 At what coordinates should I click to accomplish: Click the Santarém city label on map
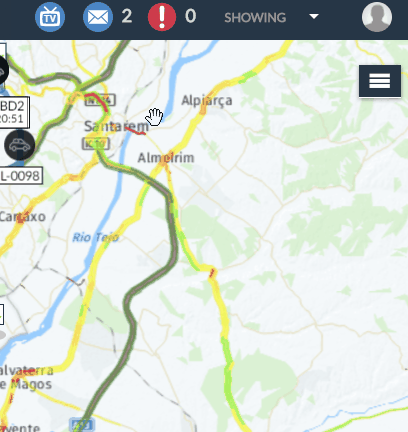(116, 126)
